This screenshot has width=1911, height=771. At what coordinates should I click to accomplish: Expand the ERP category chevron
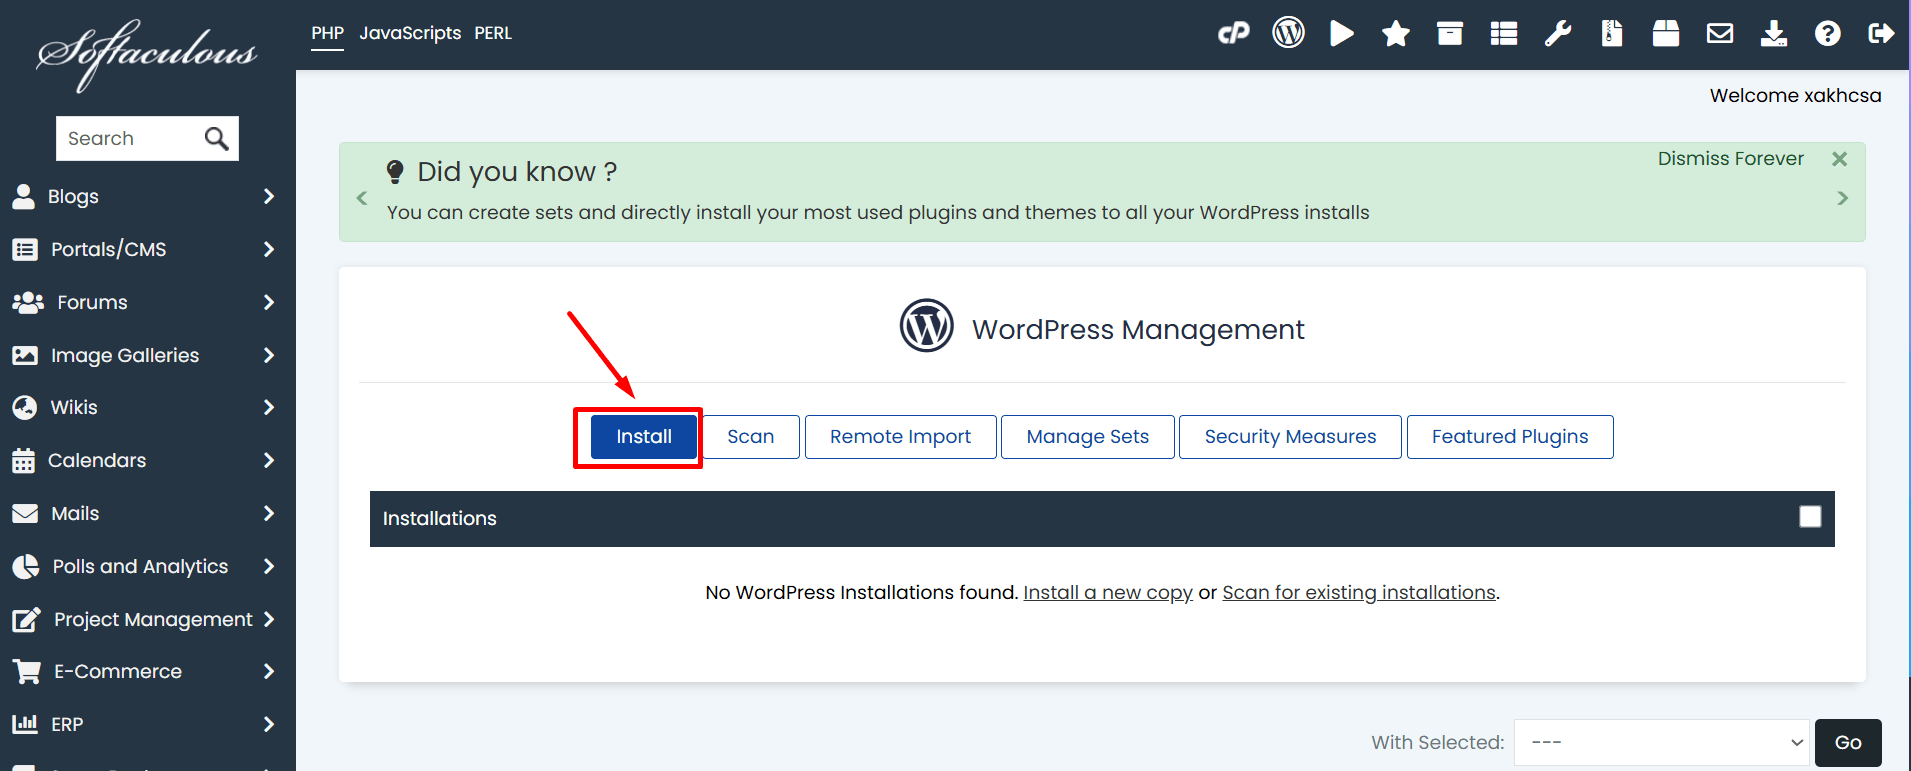(x=268, y=724)
